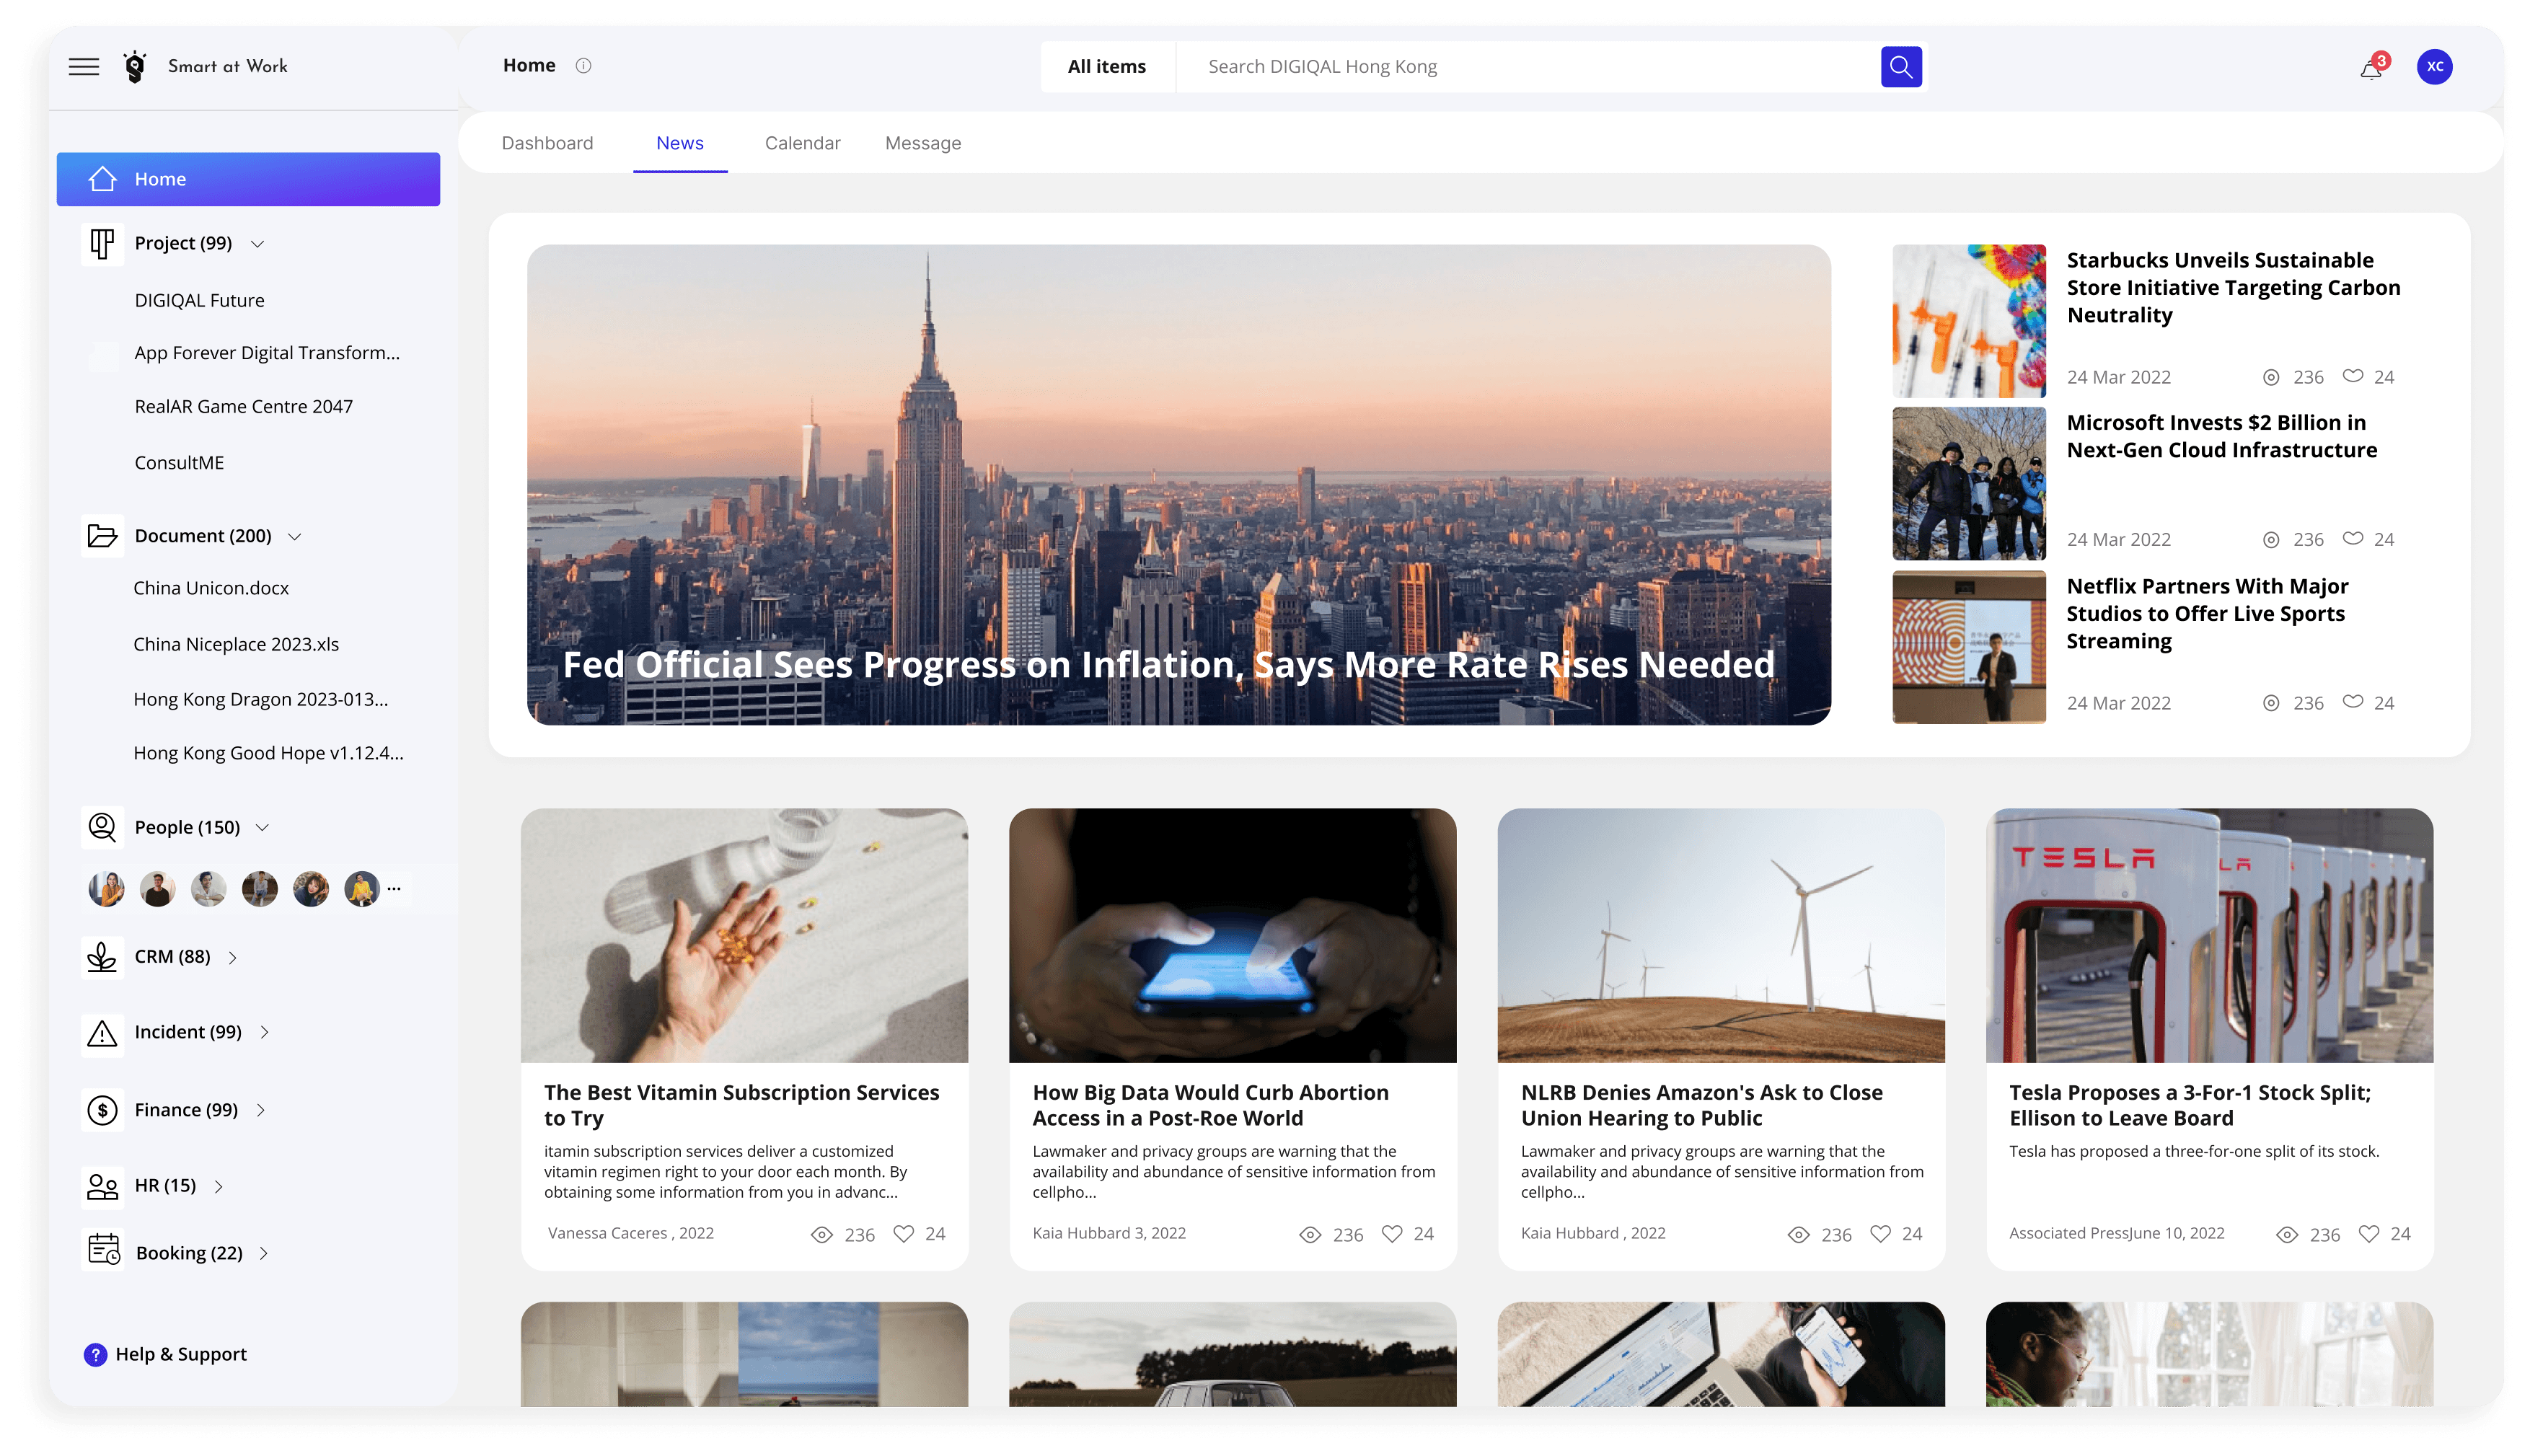2530x1456 pixels.
Task: Like the Tesla stock split article
Action: [2368, 1234]
